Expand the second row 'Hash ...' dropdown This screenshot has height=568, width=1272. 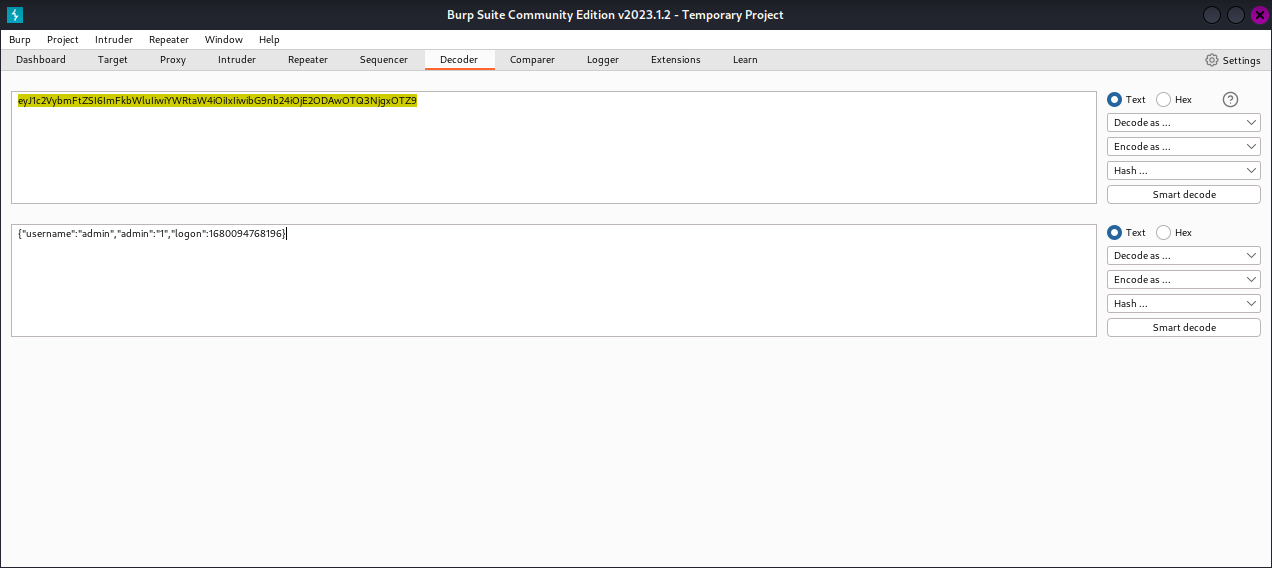[1183, 303]
